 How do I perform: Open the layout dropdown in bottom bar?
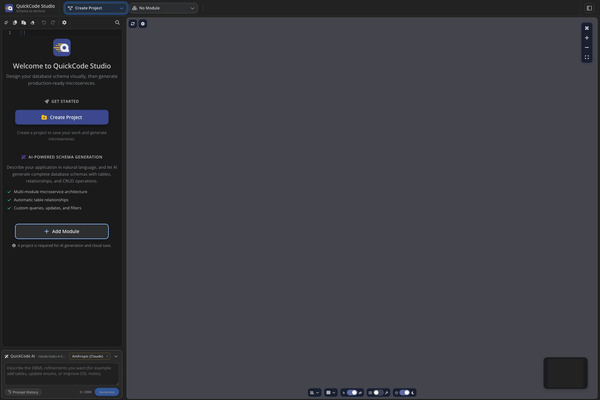(315, 392)
